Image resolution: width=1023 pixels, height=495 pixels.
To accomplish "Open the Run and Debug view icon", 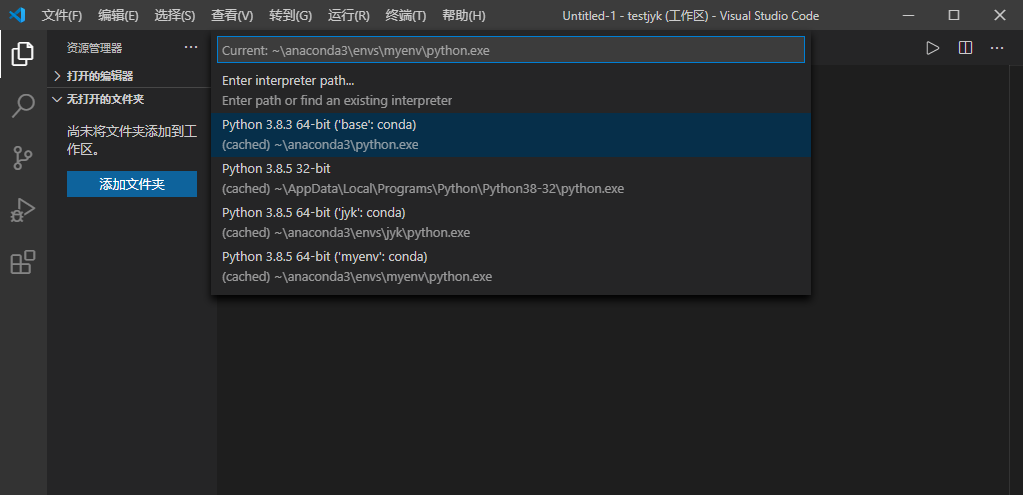I will [23, 210].
